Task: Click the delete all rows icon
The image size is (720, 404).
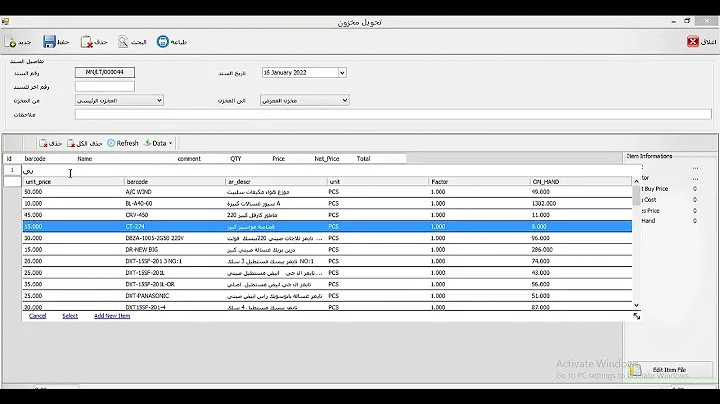Action: (x=71, y=143)
